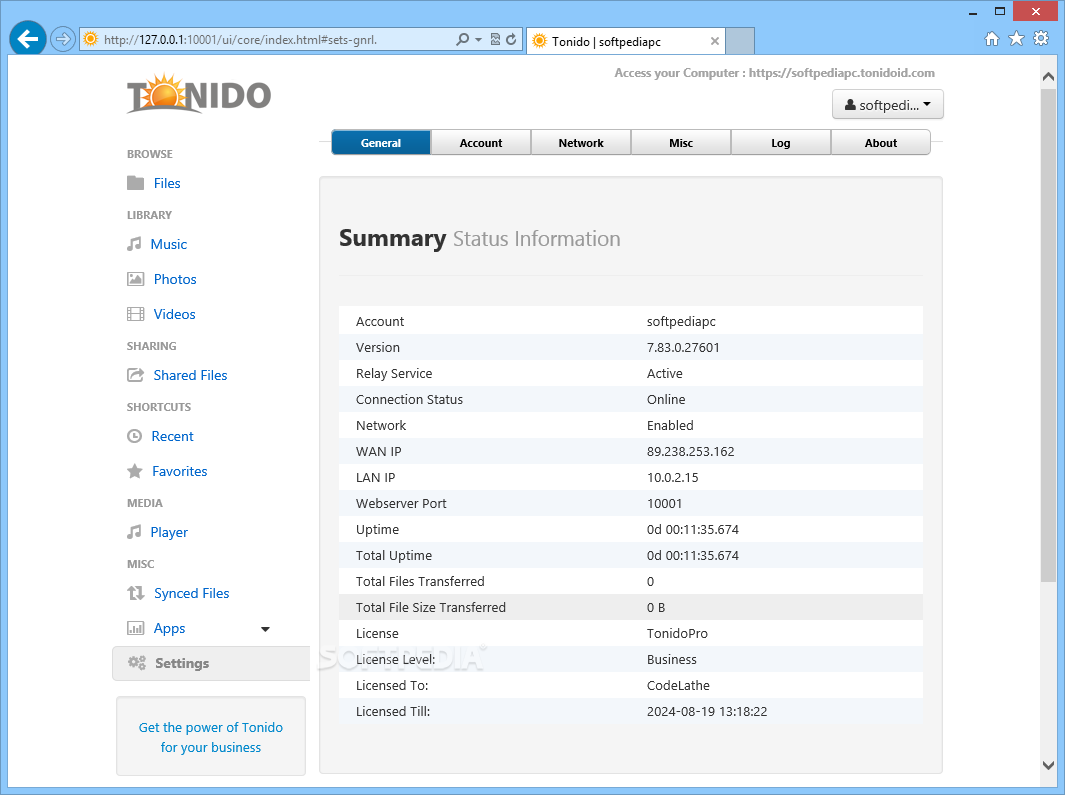Click the WAN IP value 89.238.253.162
The height and width of the screenshot is (795, 1065).
coord(690,451)
